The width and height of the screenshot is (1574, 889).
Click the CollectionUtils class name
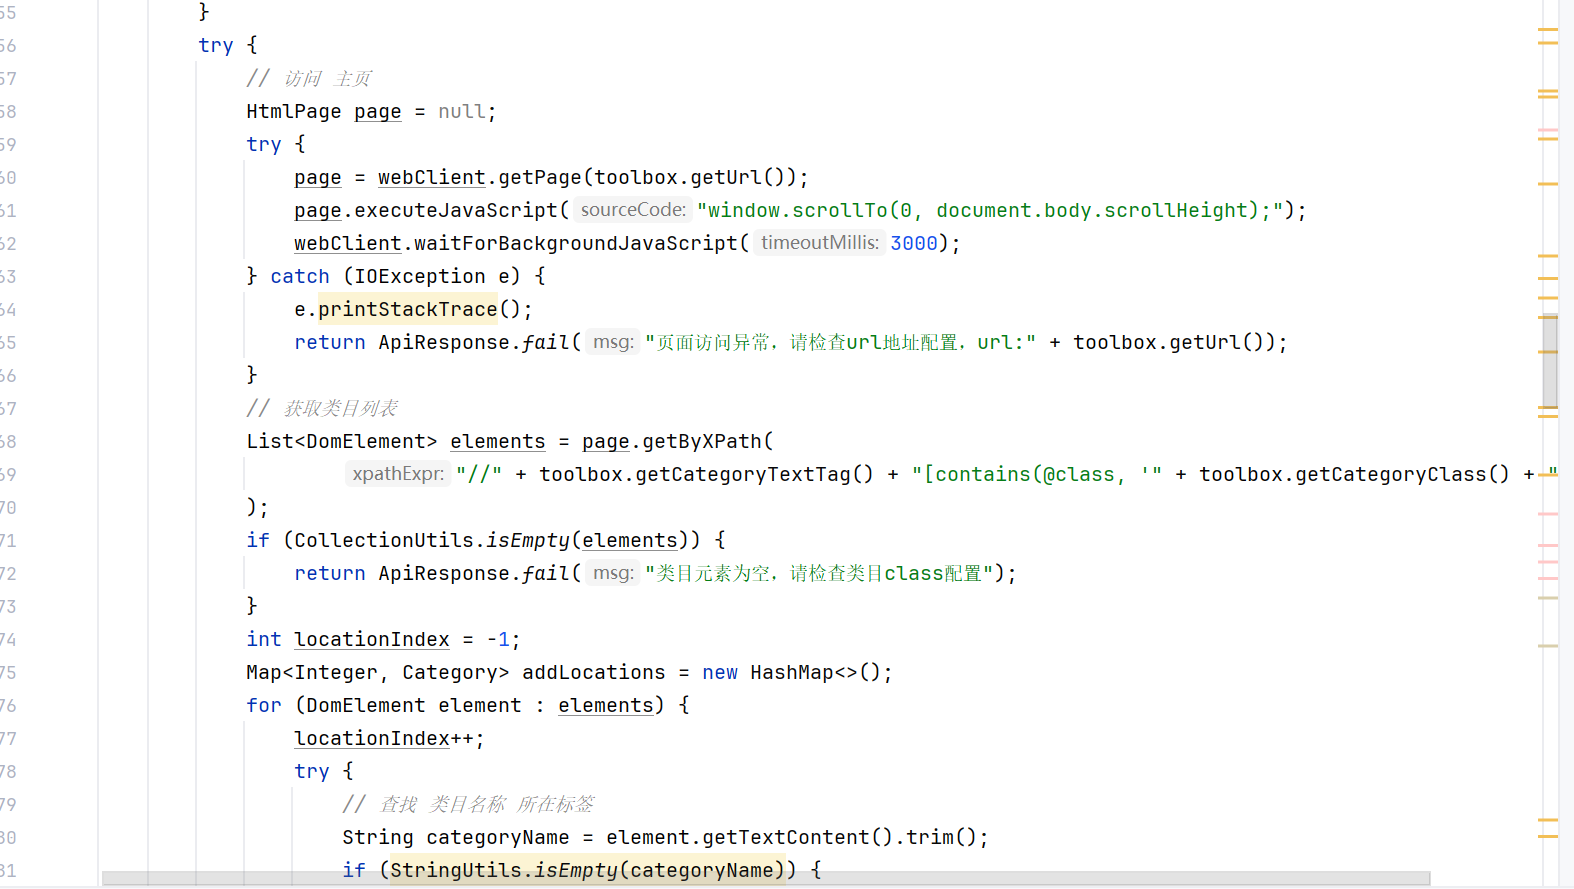[384, 540]
